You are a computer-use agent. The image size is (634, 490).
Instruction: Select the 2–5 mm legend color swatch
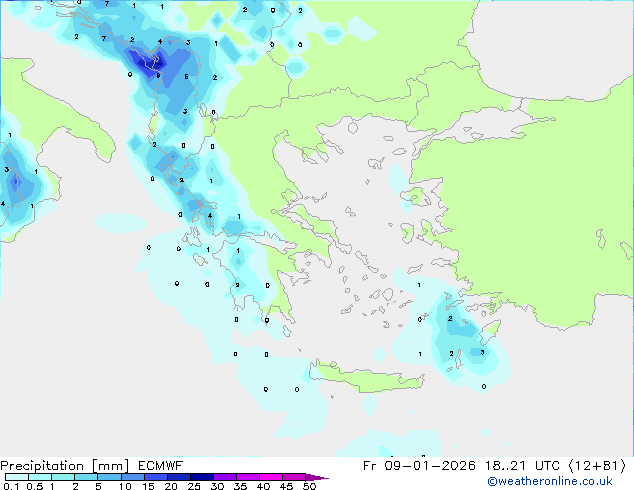coord(86,477)
